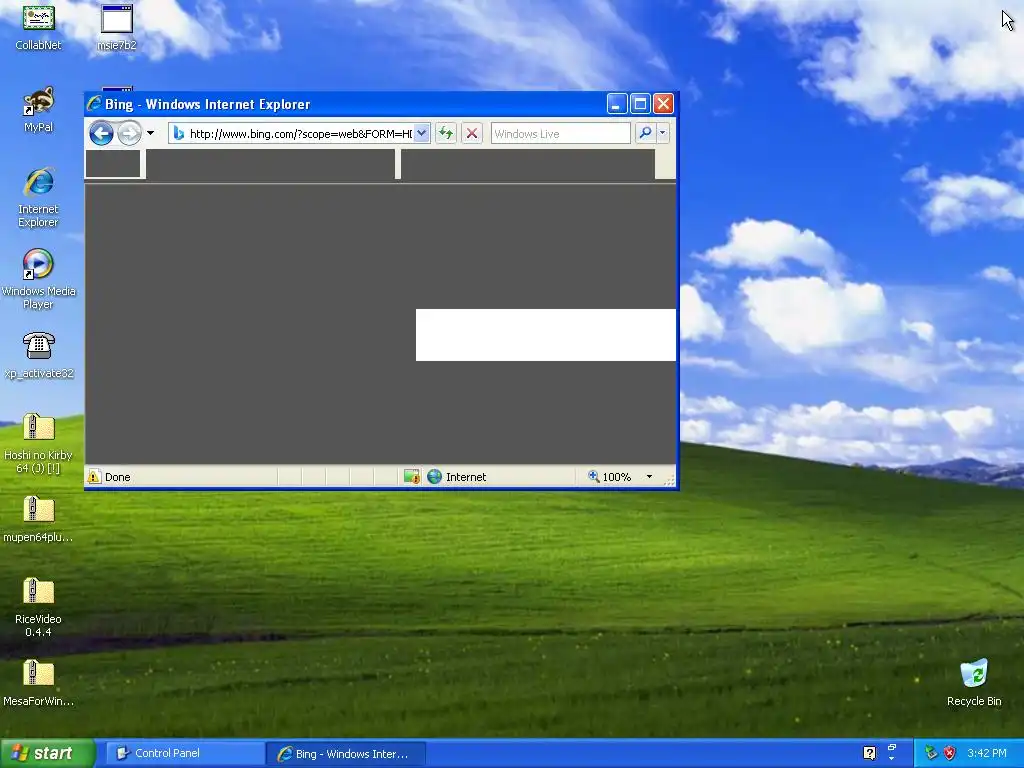The width and height of the screenshot is (1024, 768).
Task: Select the mupen64plus zip folder
Action: point(39,520)
